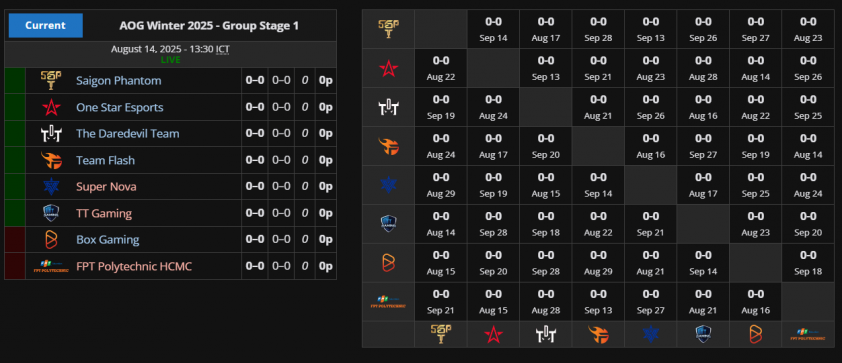
Task: Click the Sep 14 match cell in first row
Action: tap(493, 29)
